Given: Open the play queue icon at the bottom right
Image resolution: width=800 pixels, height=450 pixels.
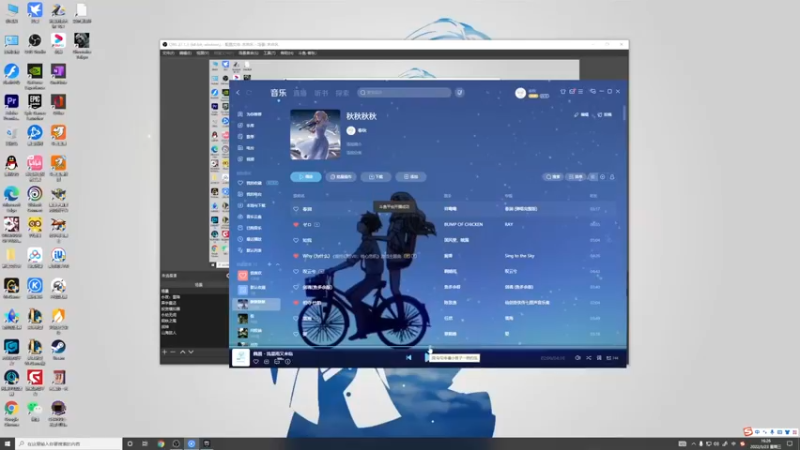Looking at the screenshot, I should click(612, 358).
